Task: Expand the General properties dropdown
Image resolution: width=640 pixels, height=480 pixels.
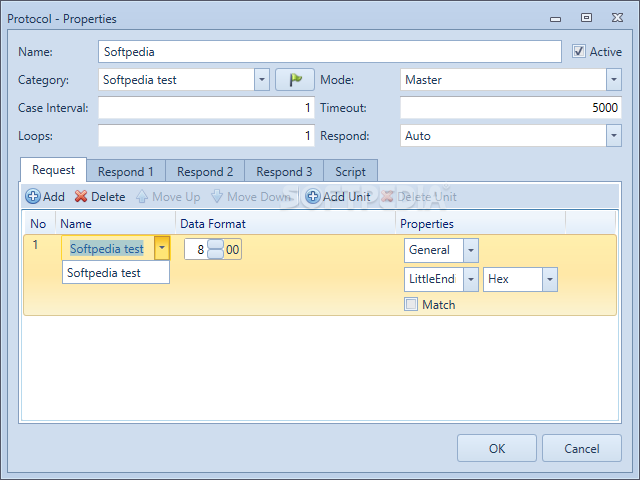Action: (x=471, y=250)
